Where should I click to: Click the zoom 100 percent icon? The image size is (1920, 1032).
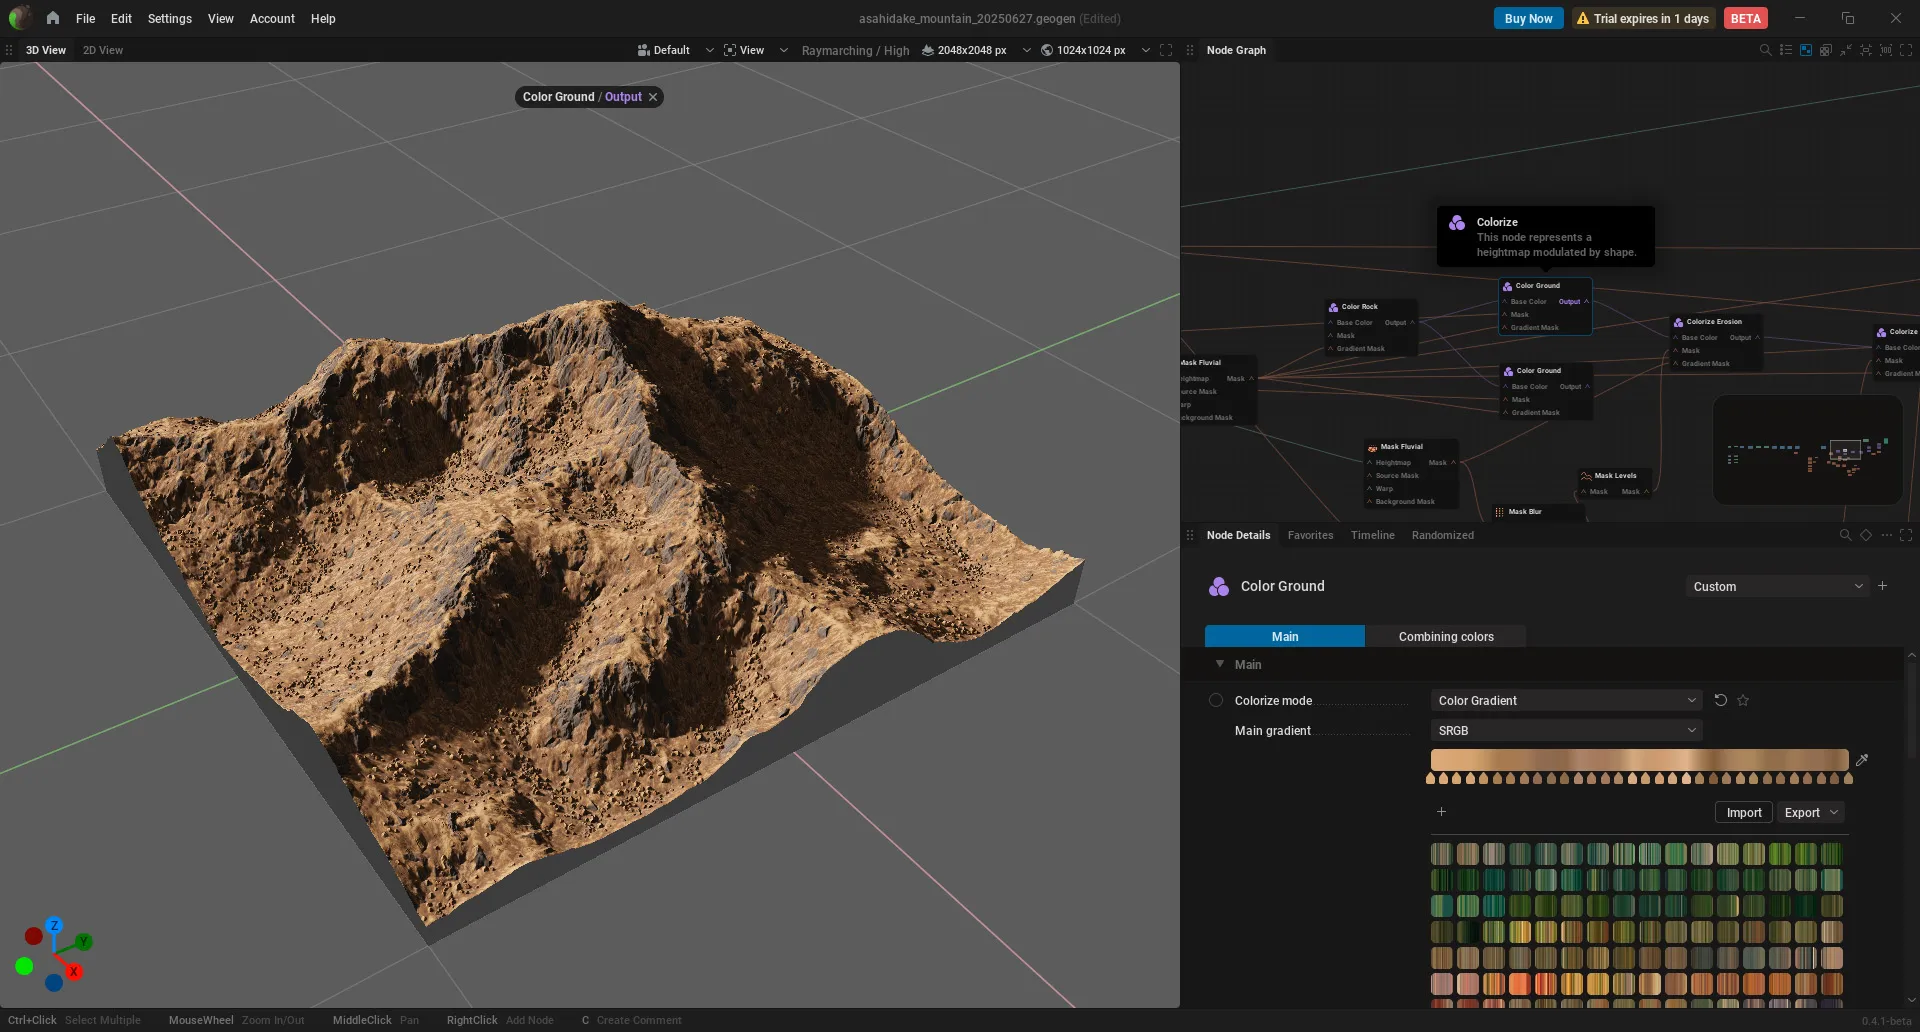click(x=1886, y=50)
